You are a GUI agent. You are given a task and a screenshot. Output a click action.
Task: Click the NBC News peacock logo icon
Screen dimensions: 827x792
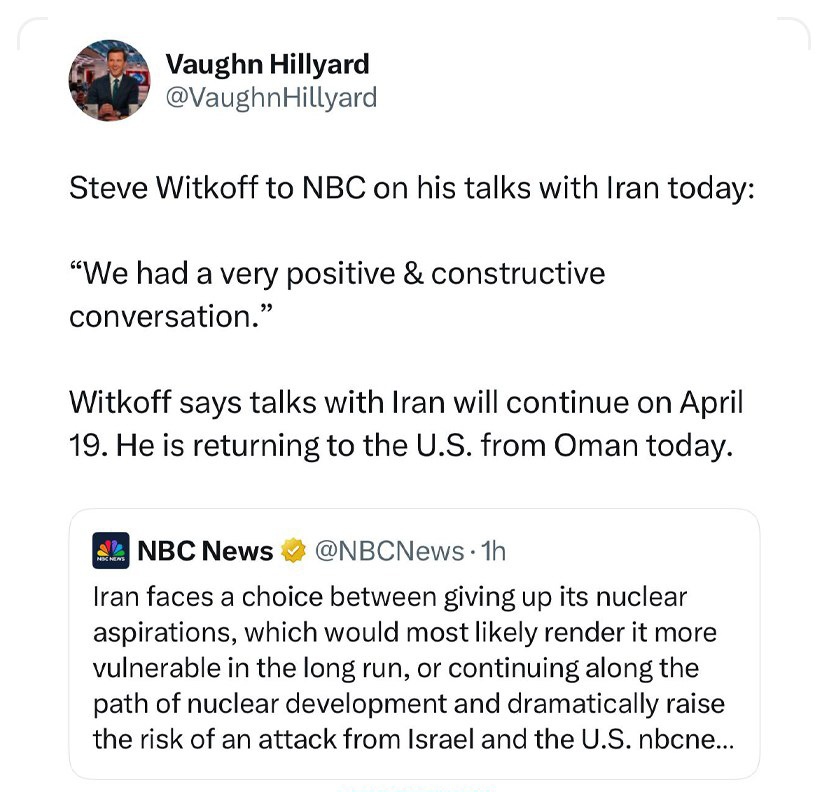click(x=110, y=550)
